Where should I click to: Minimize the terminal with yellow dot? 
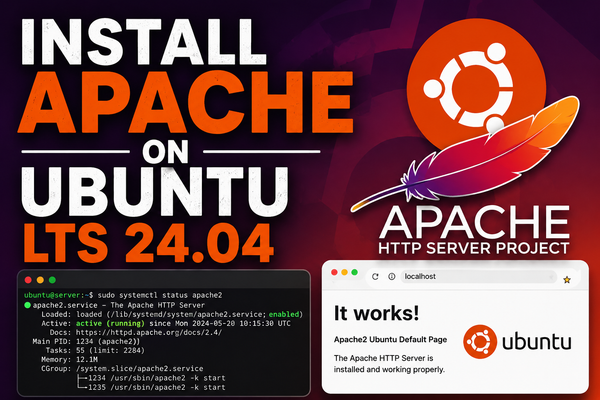click(x=40, y=280)
